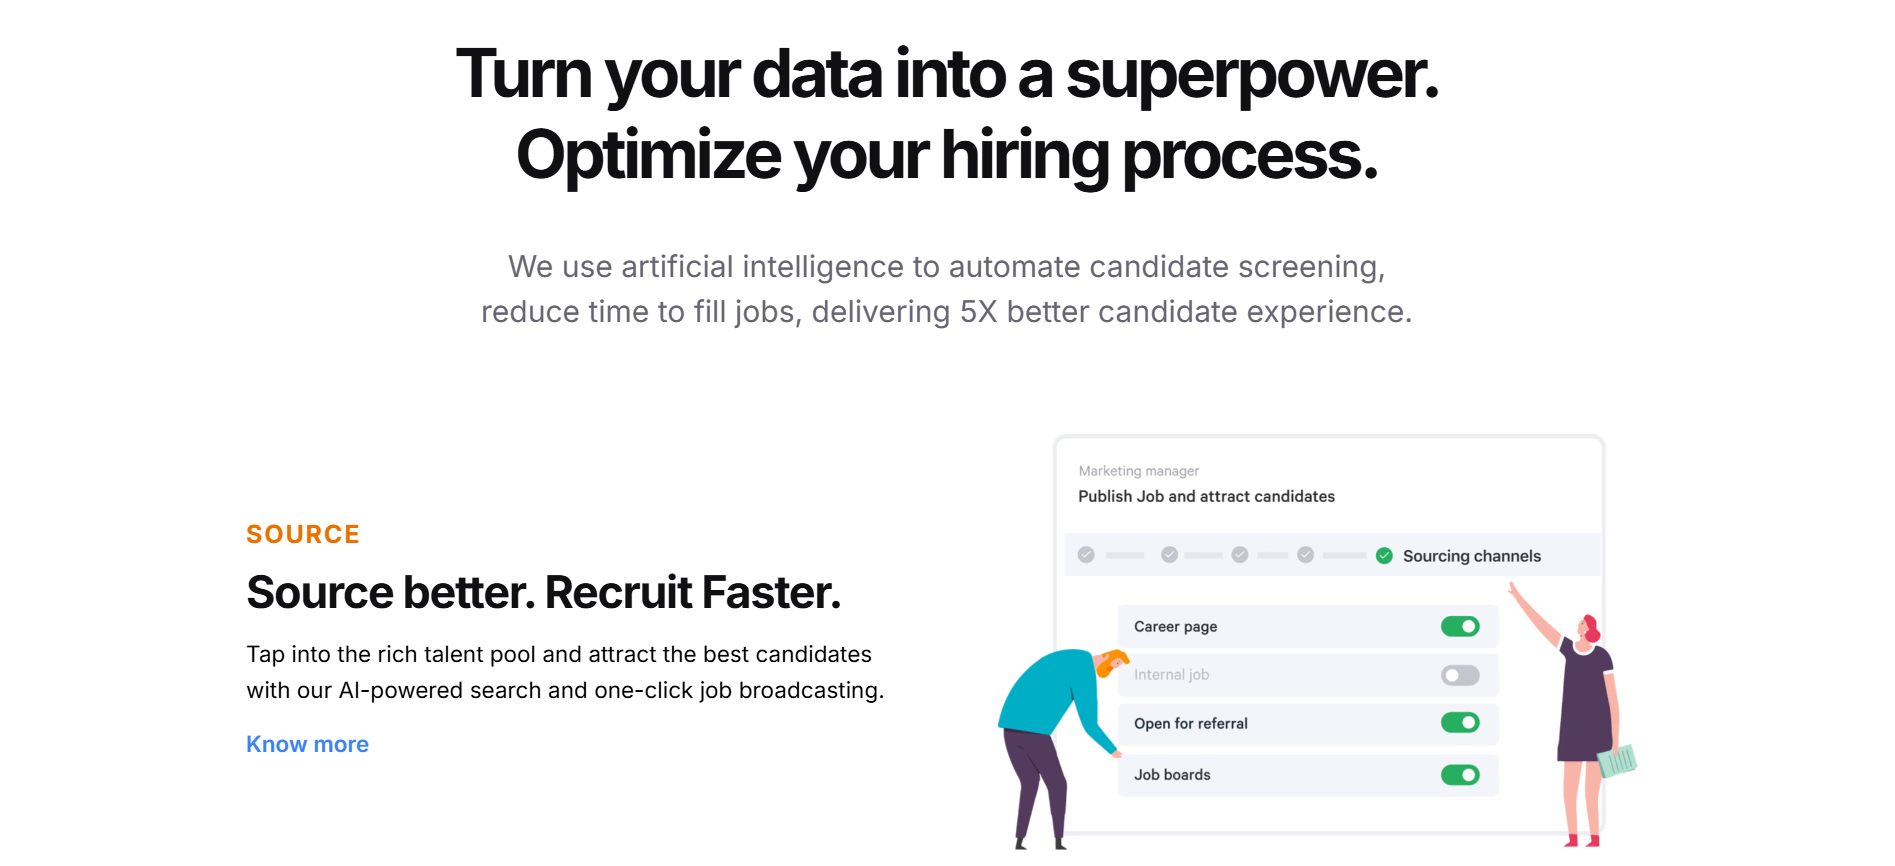This screenshot has height=866, width=1895.
Task: Click the second grey step checkmark circle
Action: pyautogui.click(x=1169, y=555)
